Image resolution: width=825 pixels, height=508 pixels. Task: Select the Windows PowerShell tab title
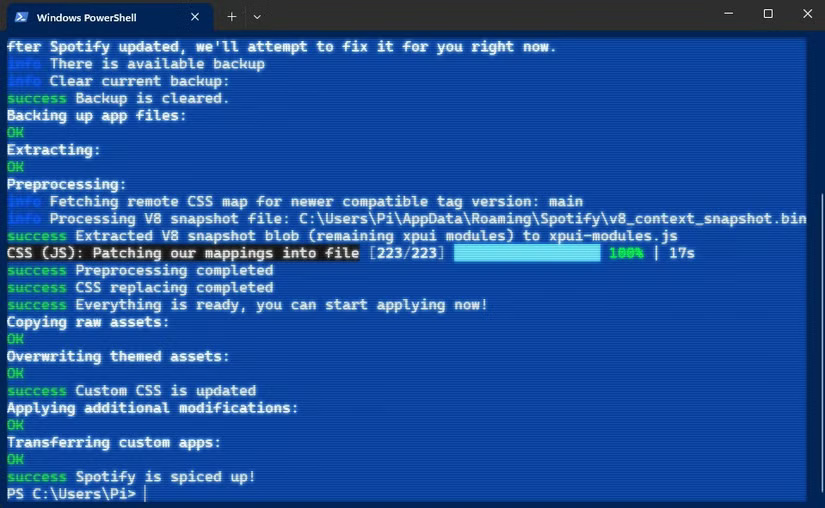coord(86,17)
